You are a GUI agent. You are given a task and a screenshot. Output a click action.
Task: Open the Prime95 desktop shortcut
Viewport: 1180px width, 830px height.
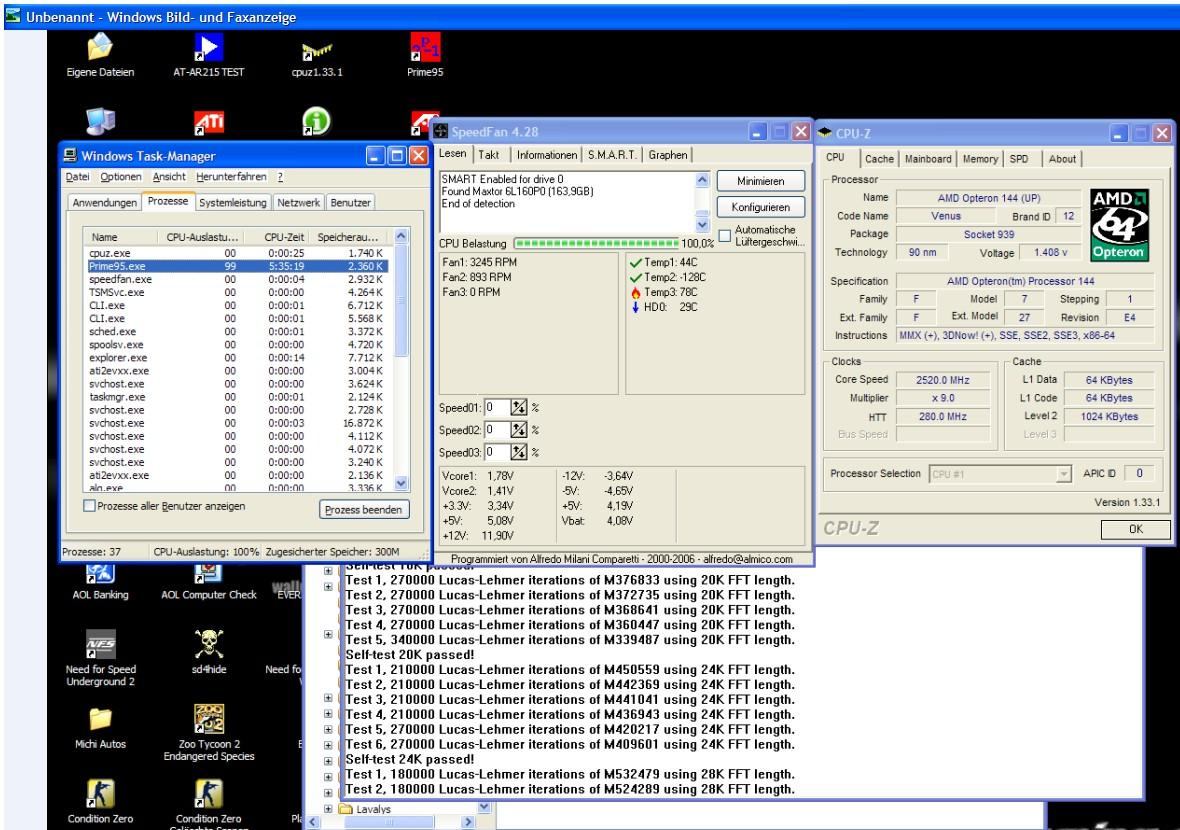coord(425,54)
